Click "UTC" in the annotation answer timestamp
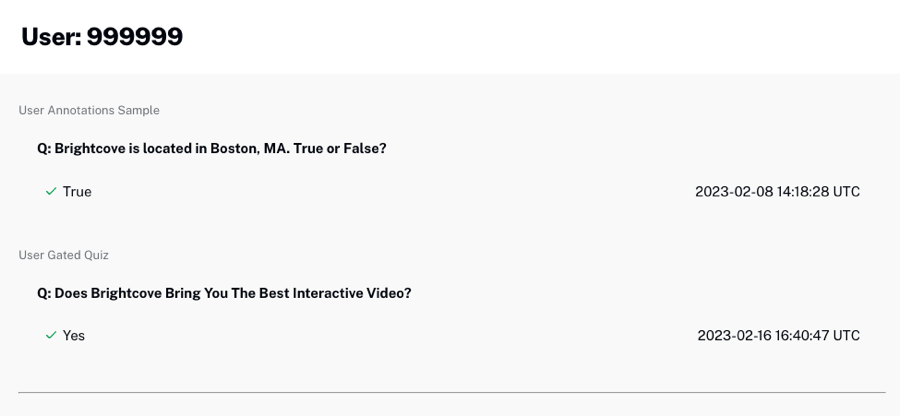900x416 pixels. coord(847,191)
